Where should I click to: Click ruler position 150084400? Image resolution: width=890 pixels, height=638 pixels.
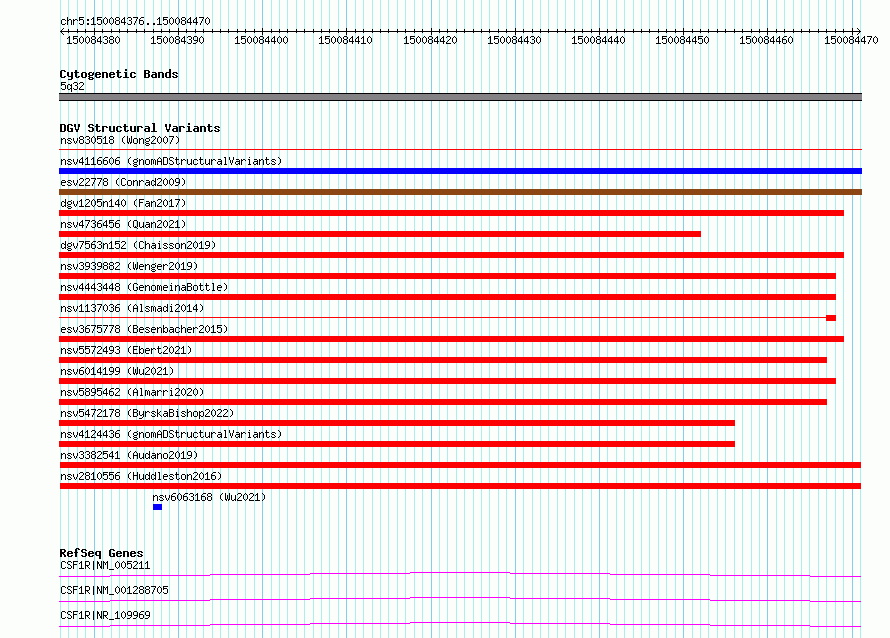[x=261, y=40]
